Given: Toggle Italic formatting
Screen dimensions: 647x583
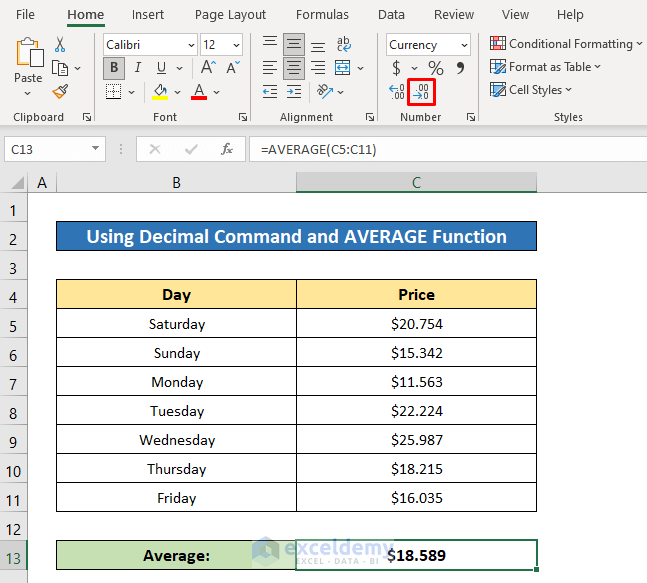Looking at the screenshot, I should click(137, 68).
